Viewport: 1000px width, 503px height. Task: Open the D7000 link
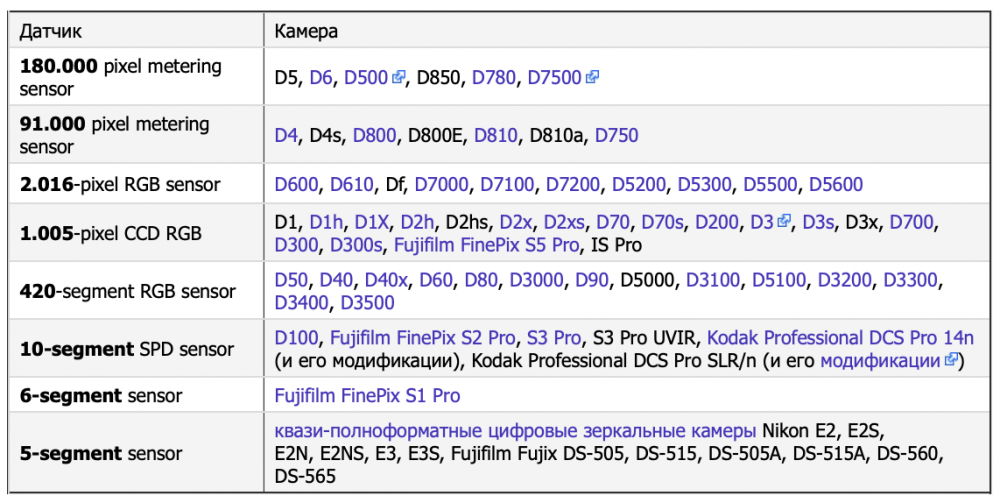(x=441, y=184)
